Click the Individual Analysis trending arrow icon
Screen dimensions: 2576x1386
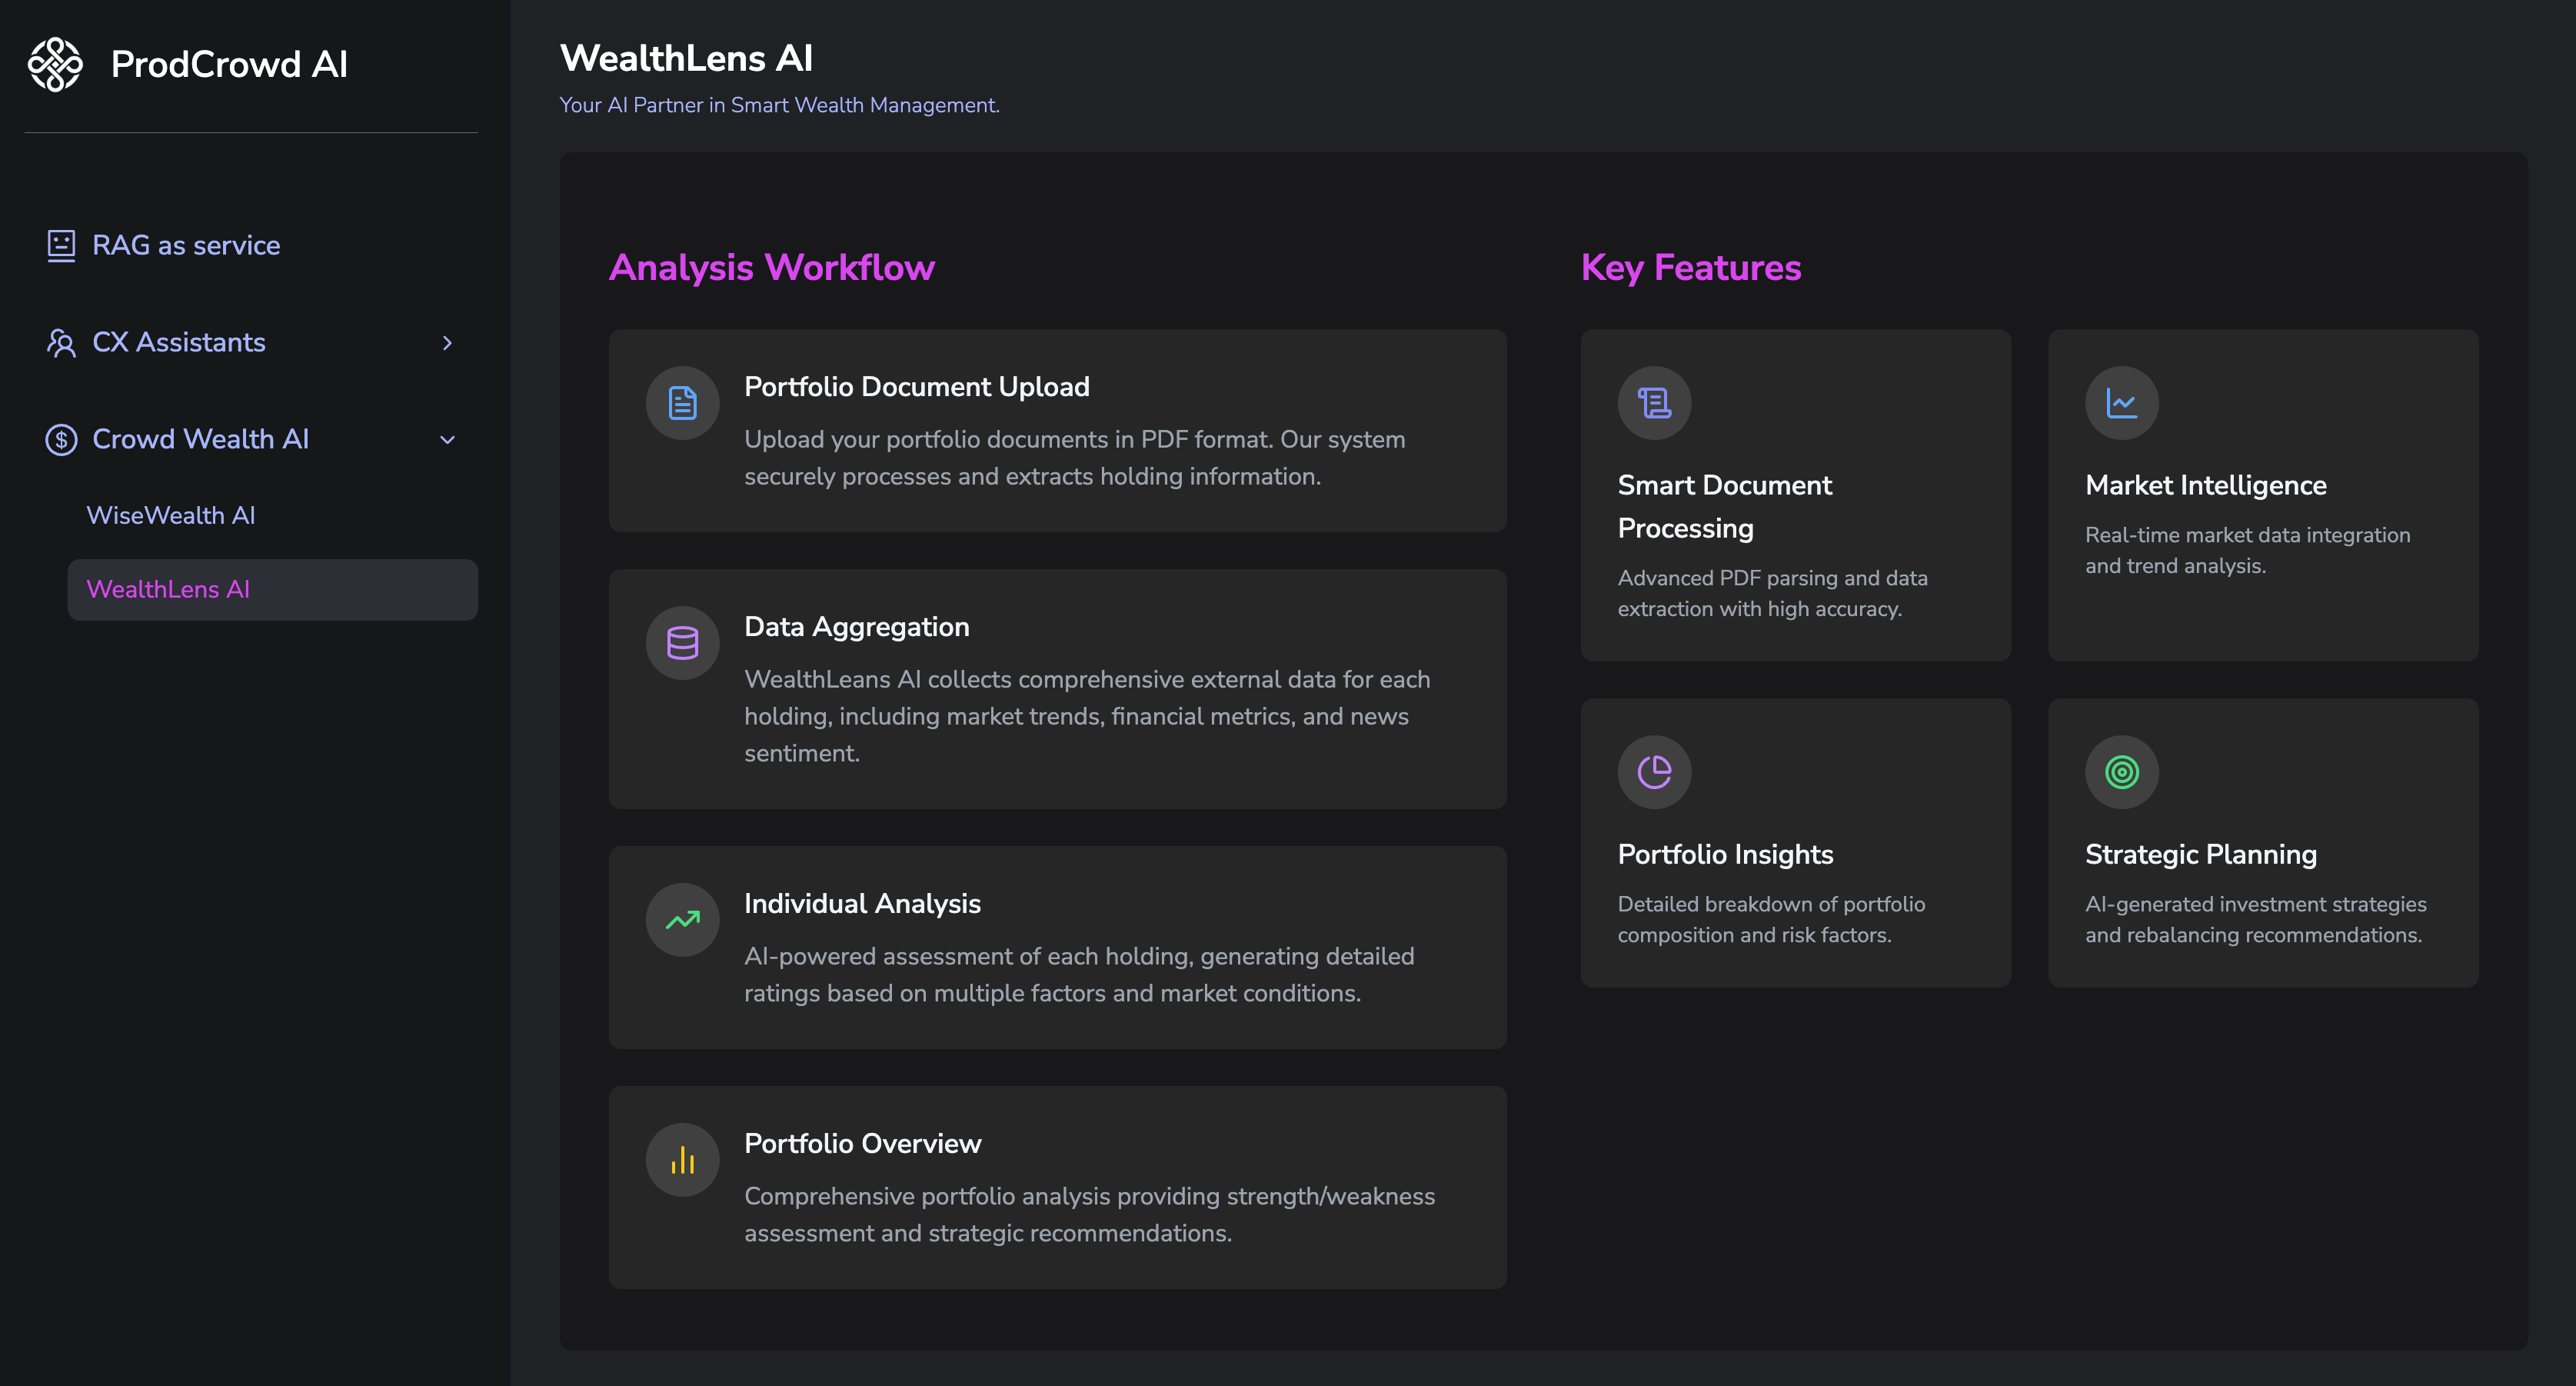tap(683, 920)
